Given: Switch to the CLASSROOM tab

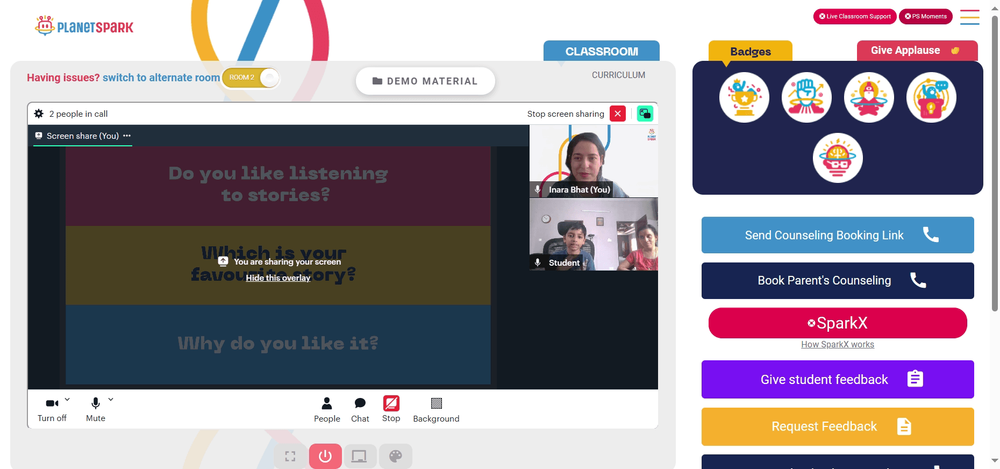Looking at the screenshot, I should [601, 51].
